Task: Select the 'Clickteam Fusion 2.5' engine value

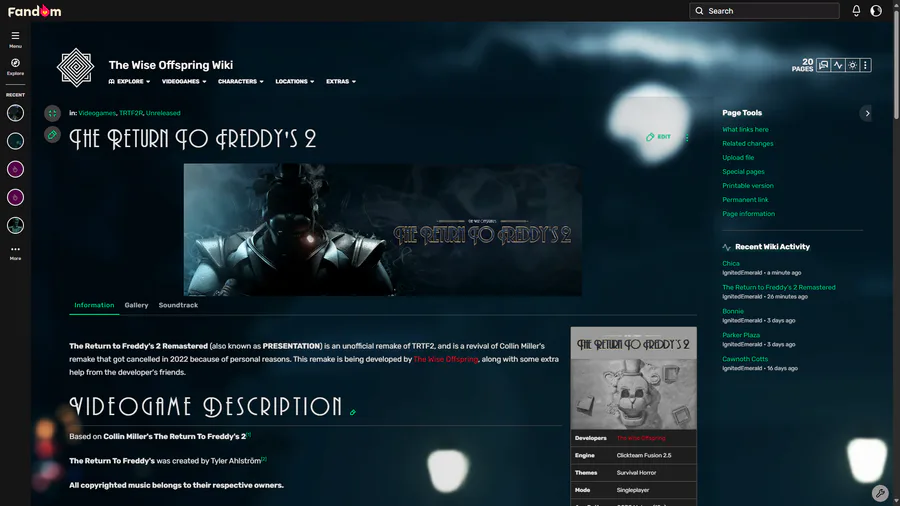Action: point(643,456)
